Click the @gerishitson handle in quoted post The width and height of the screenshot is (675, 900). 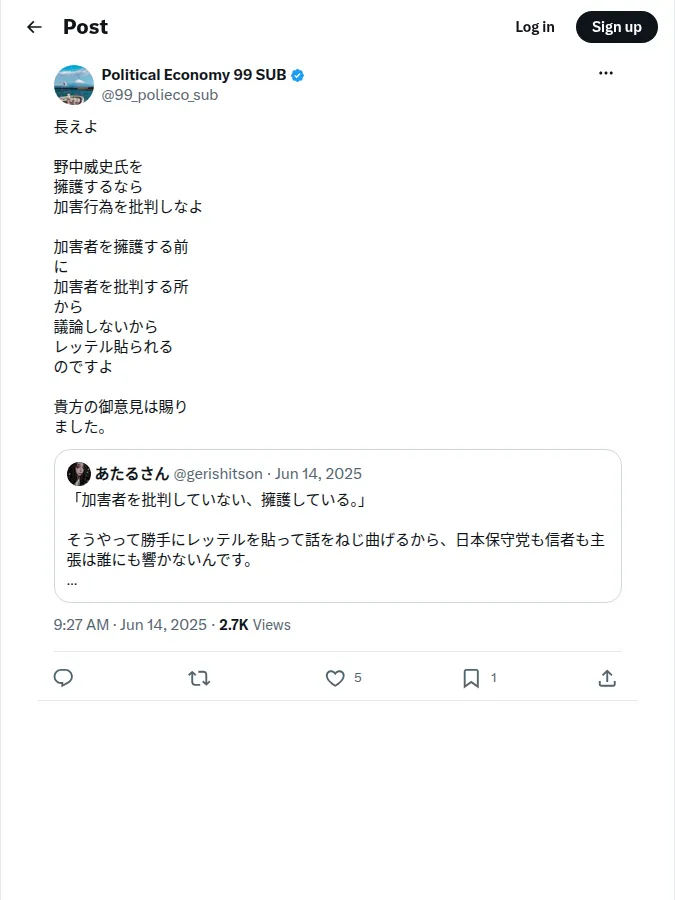point(218,474)
